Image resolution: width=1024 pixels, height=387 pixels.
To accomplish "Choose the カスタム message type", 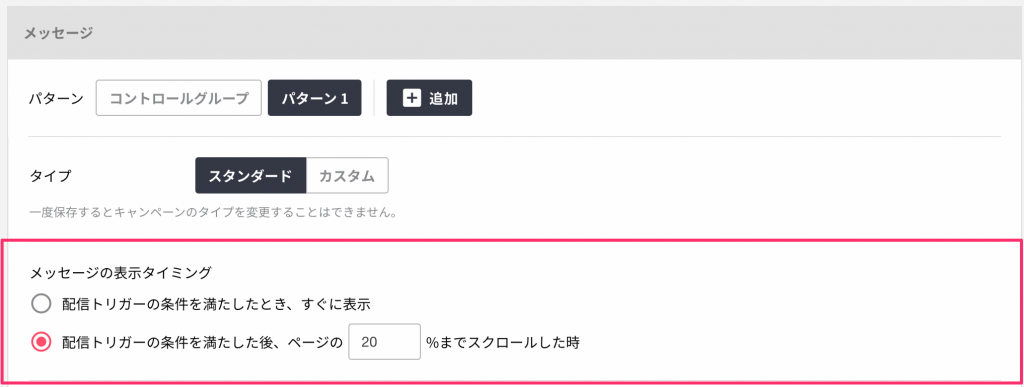I will (x=347, y=176).
